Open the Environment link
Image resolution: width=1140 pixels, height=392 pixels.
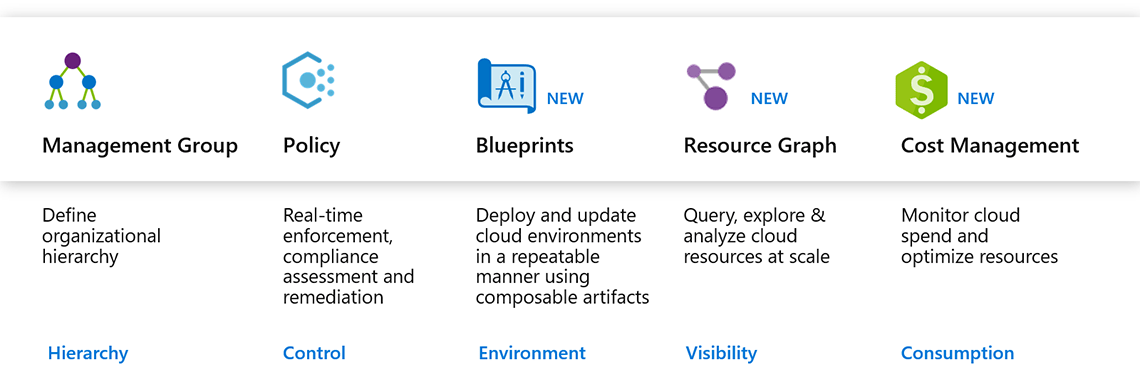point(532,353)
